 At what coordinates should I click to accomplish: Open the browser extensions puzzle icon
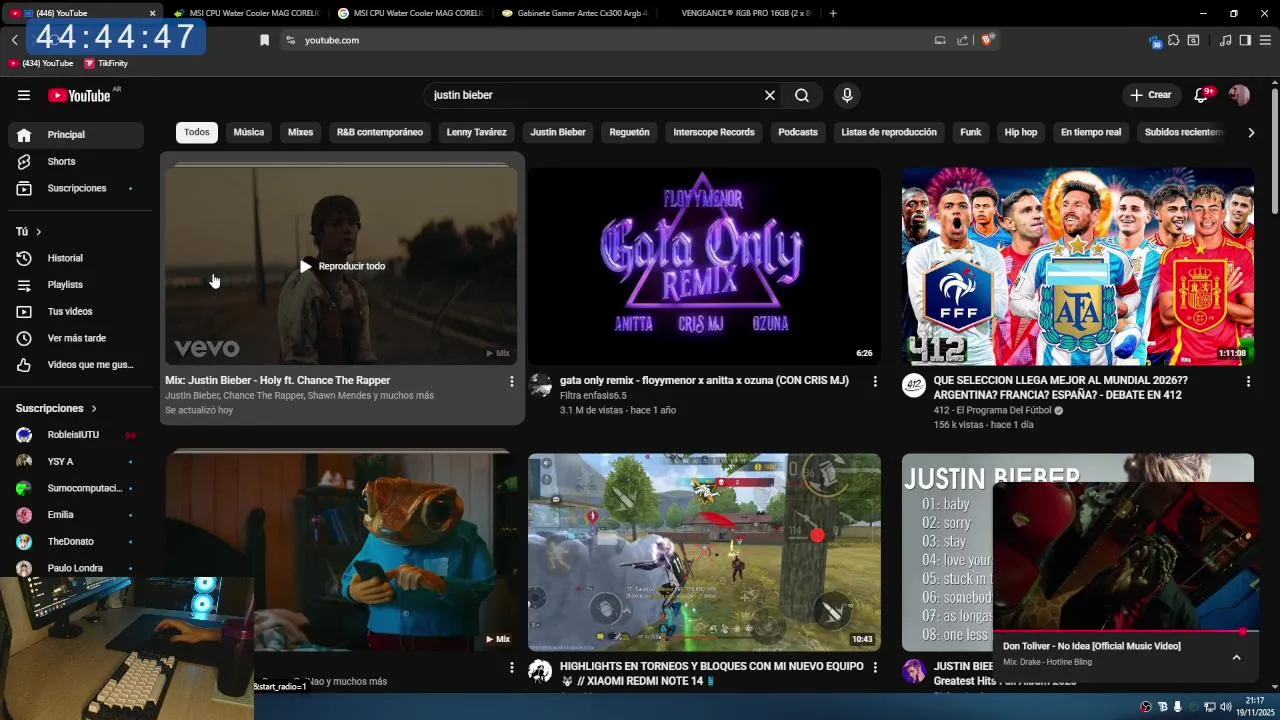[1174, 40]
